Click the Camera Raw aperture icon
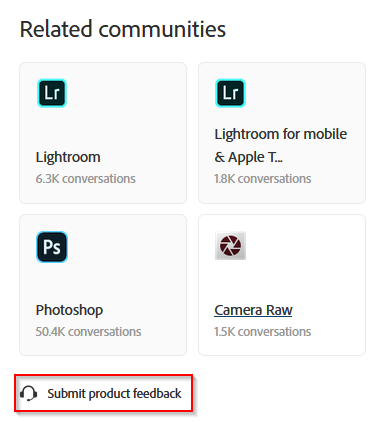Image resolution: width=378 pixels, height=422 pixels. (x=230, y=246)
